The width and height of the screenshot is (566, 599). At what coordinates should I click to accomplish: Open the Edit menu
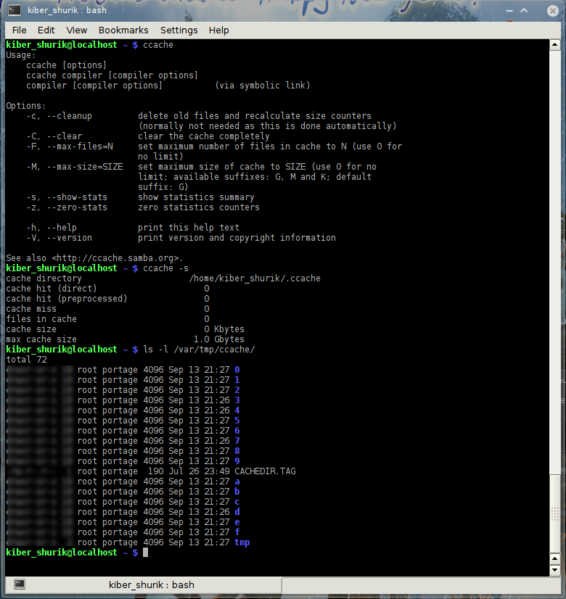tap(46, 30)
